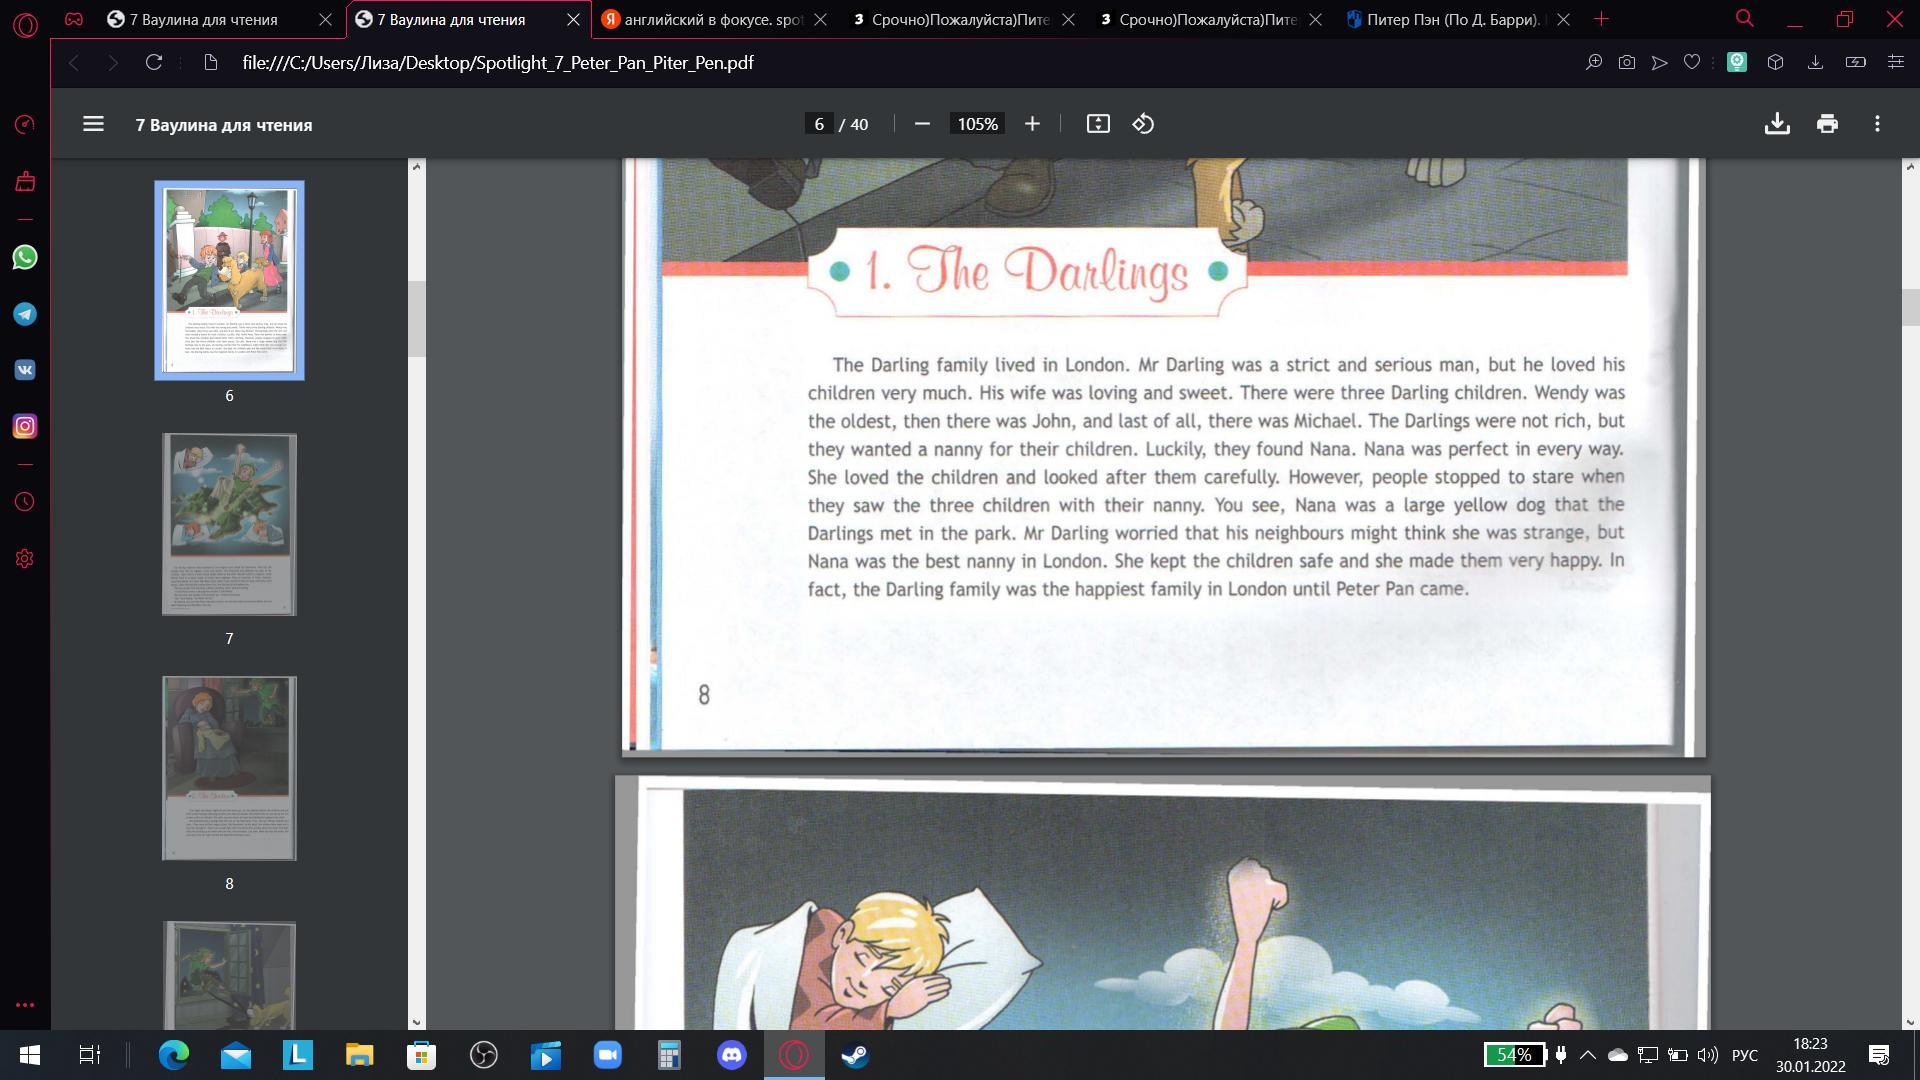Click the main document scrollbar thumb
Image resolution: width=1920 pixels, height=1080 pixels.
click(1910, 306)
